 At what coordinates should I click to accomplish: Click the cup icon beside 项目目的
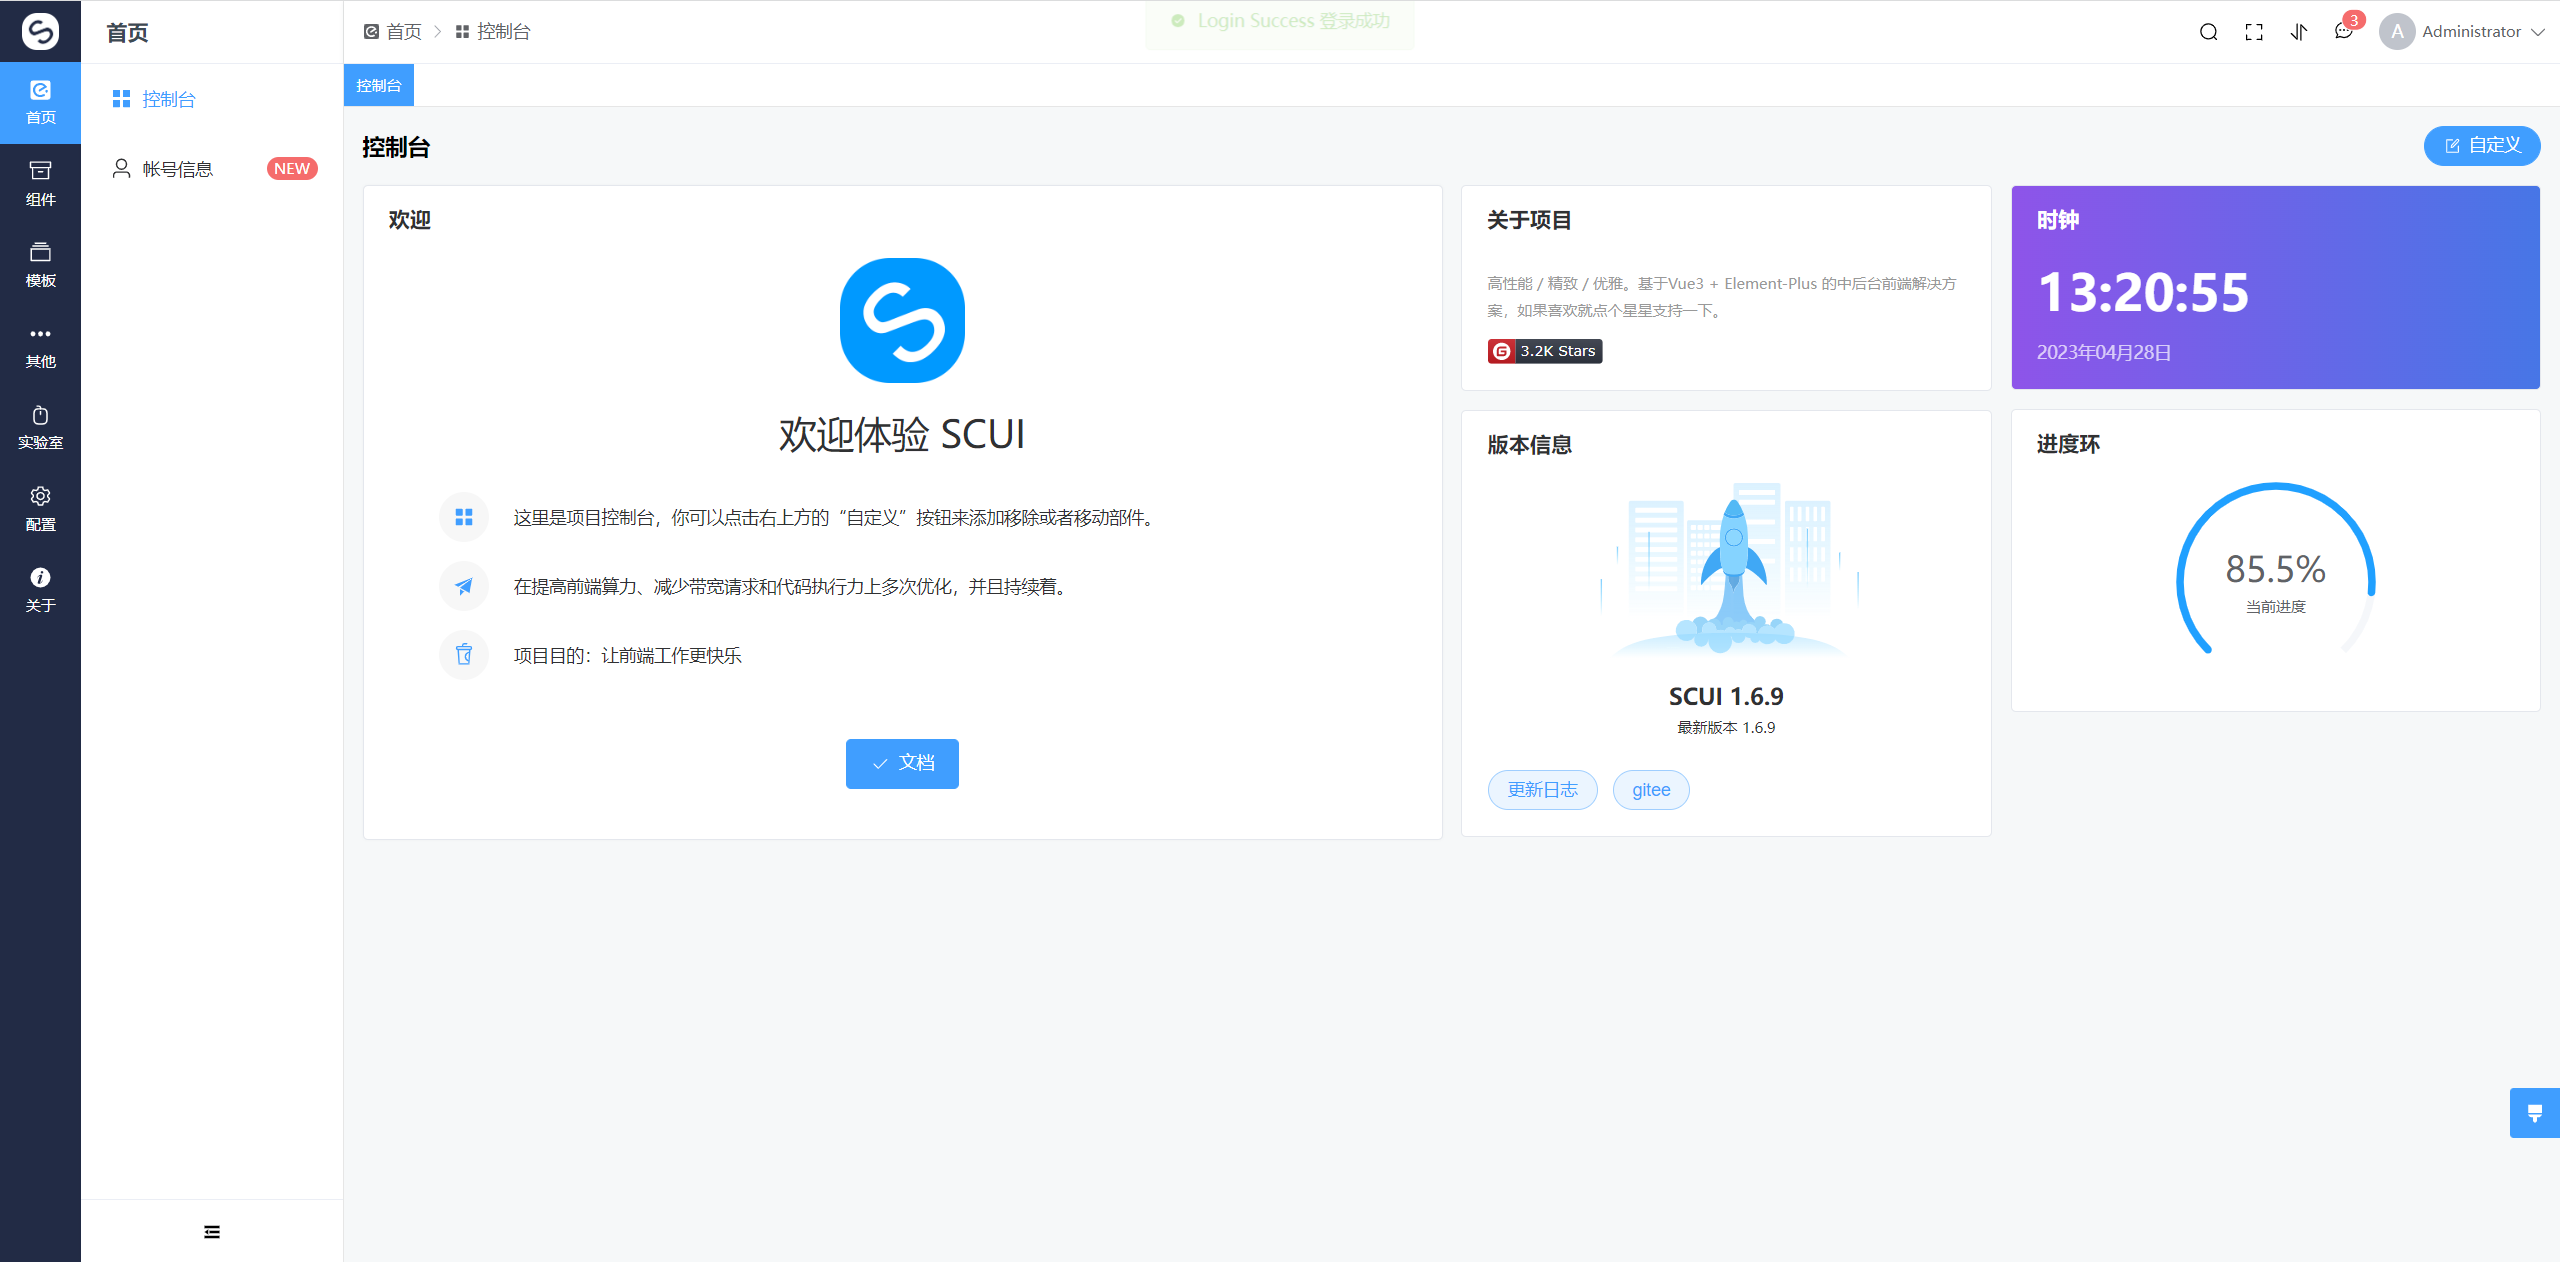pyautogui.click(x=464, y=655)
